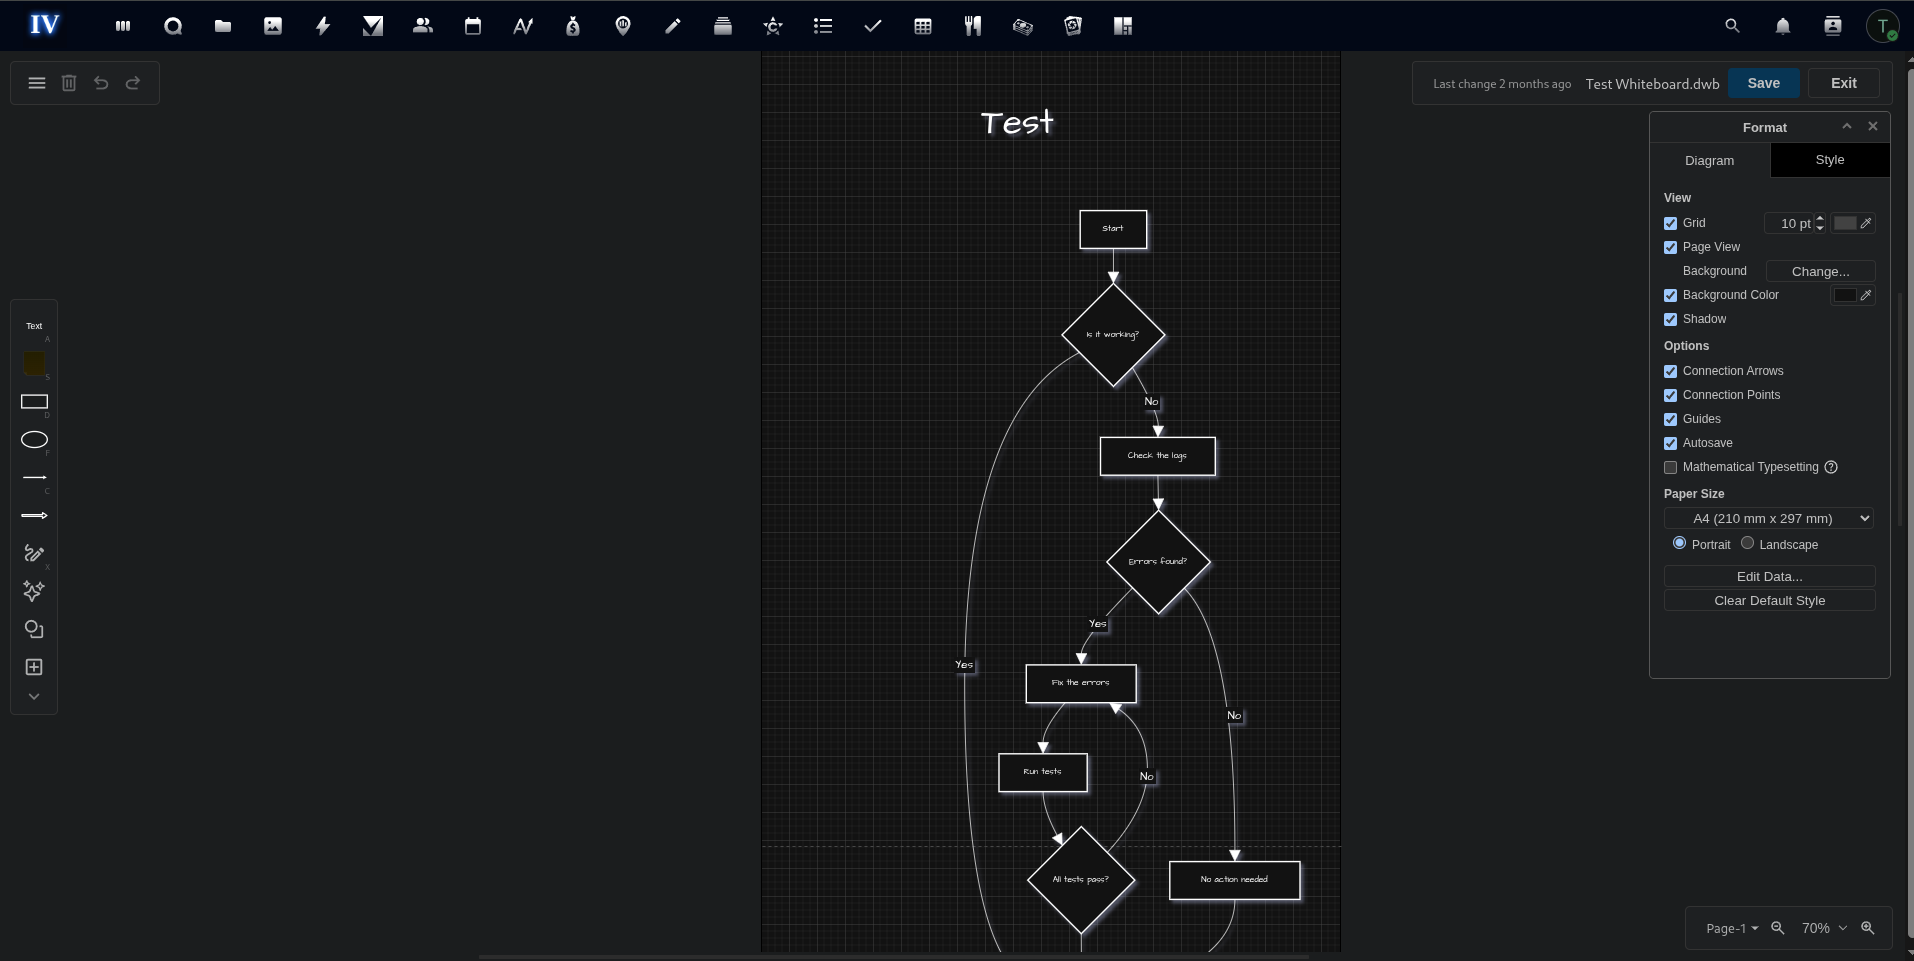Screen dimensions: 1914x961
Task: Select the Freehand drawing tool
Action: click(x=35, y=554)
